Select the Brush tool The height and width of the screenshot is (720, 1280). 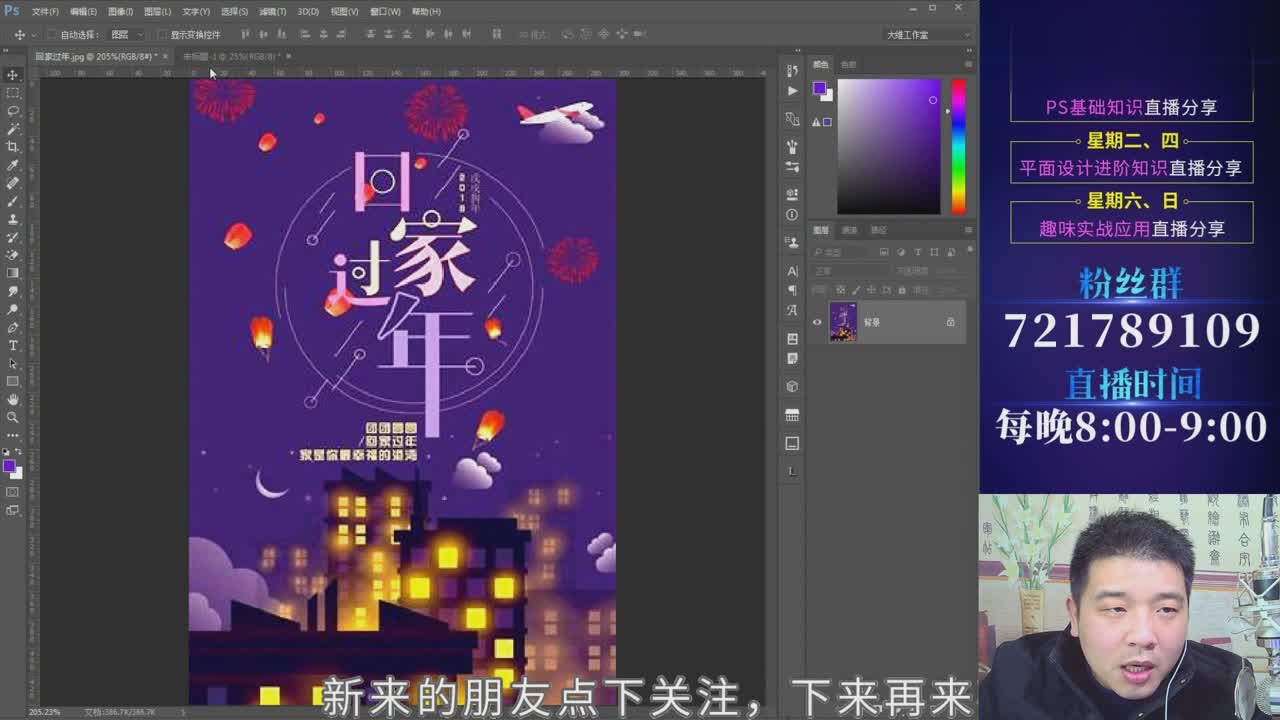coord(13,201)
